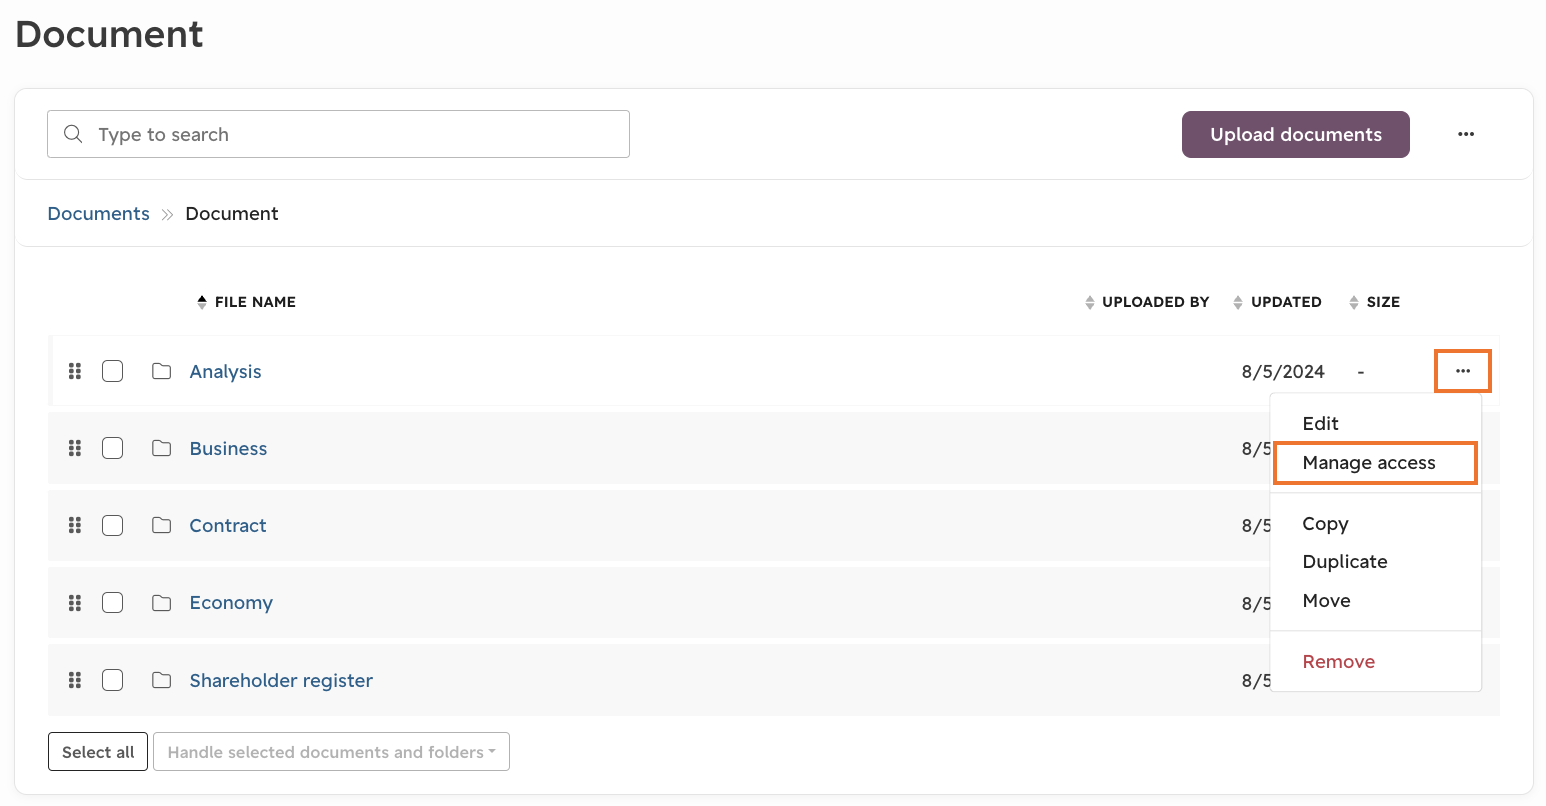
Task: Click the magnifier icon in search box
Action: click(73, 134)
